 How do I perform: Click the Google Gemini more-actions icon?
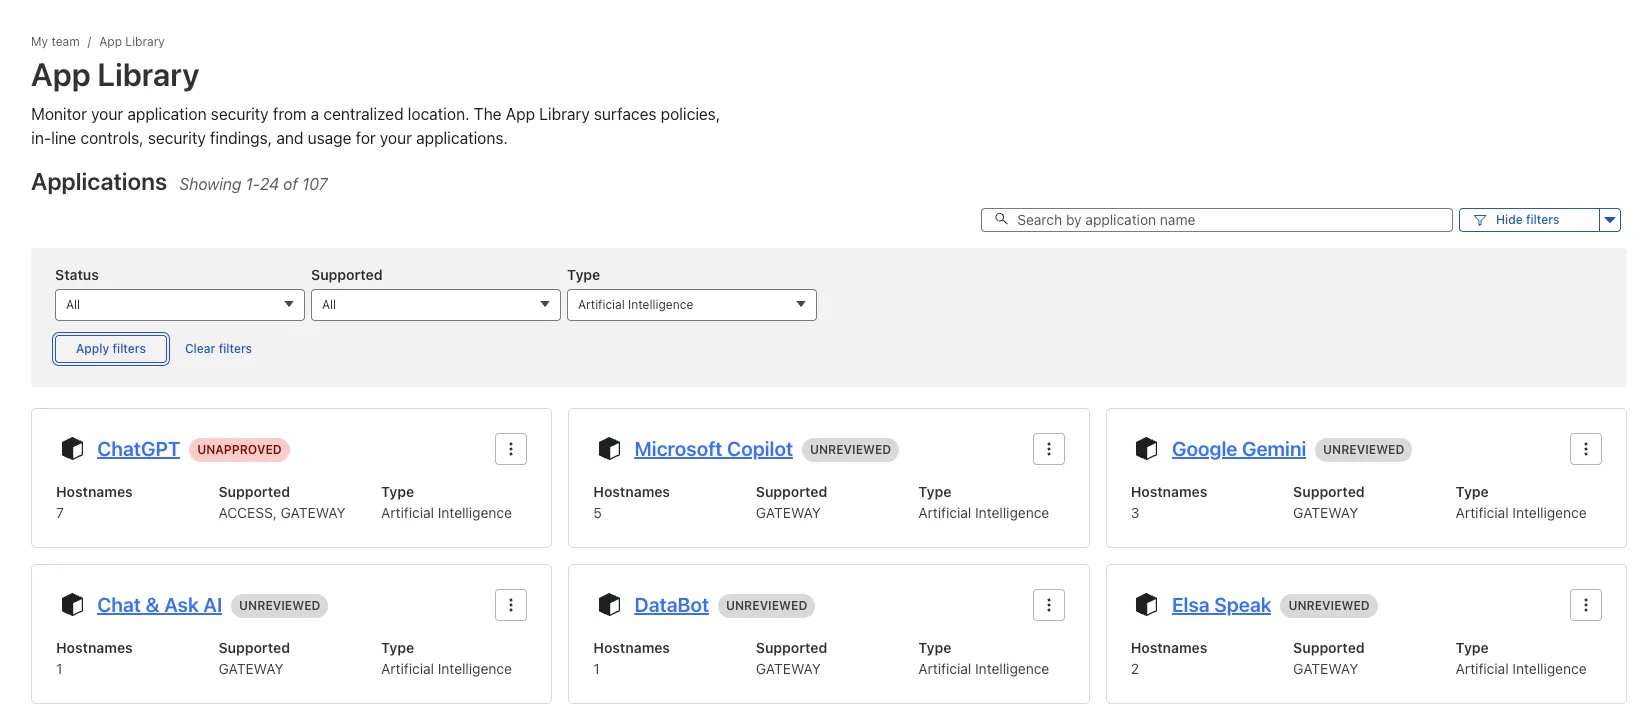[x=1585, y=449]
